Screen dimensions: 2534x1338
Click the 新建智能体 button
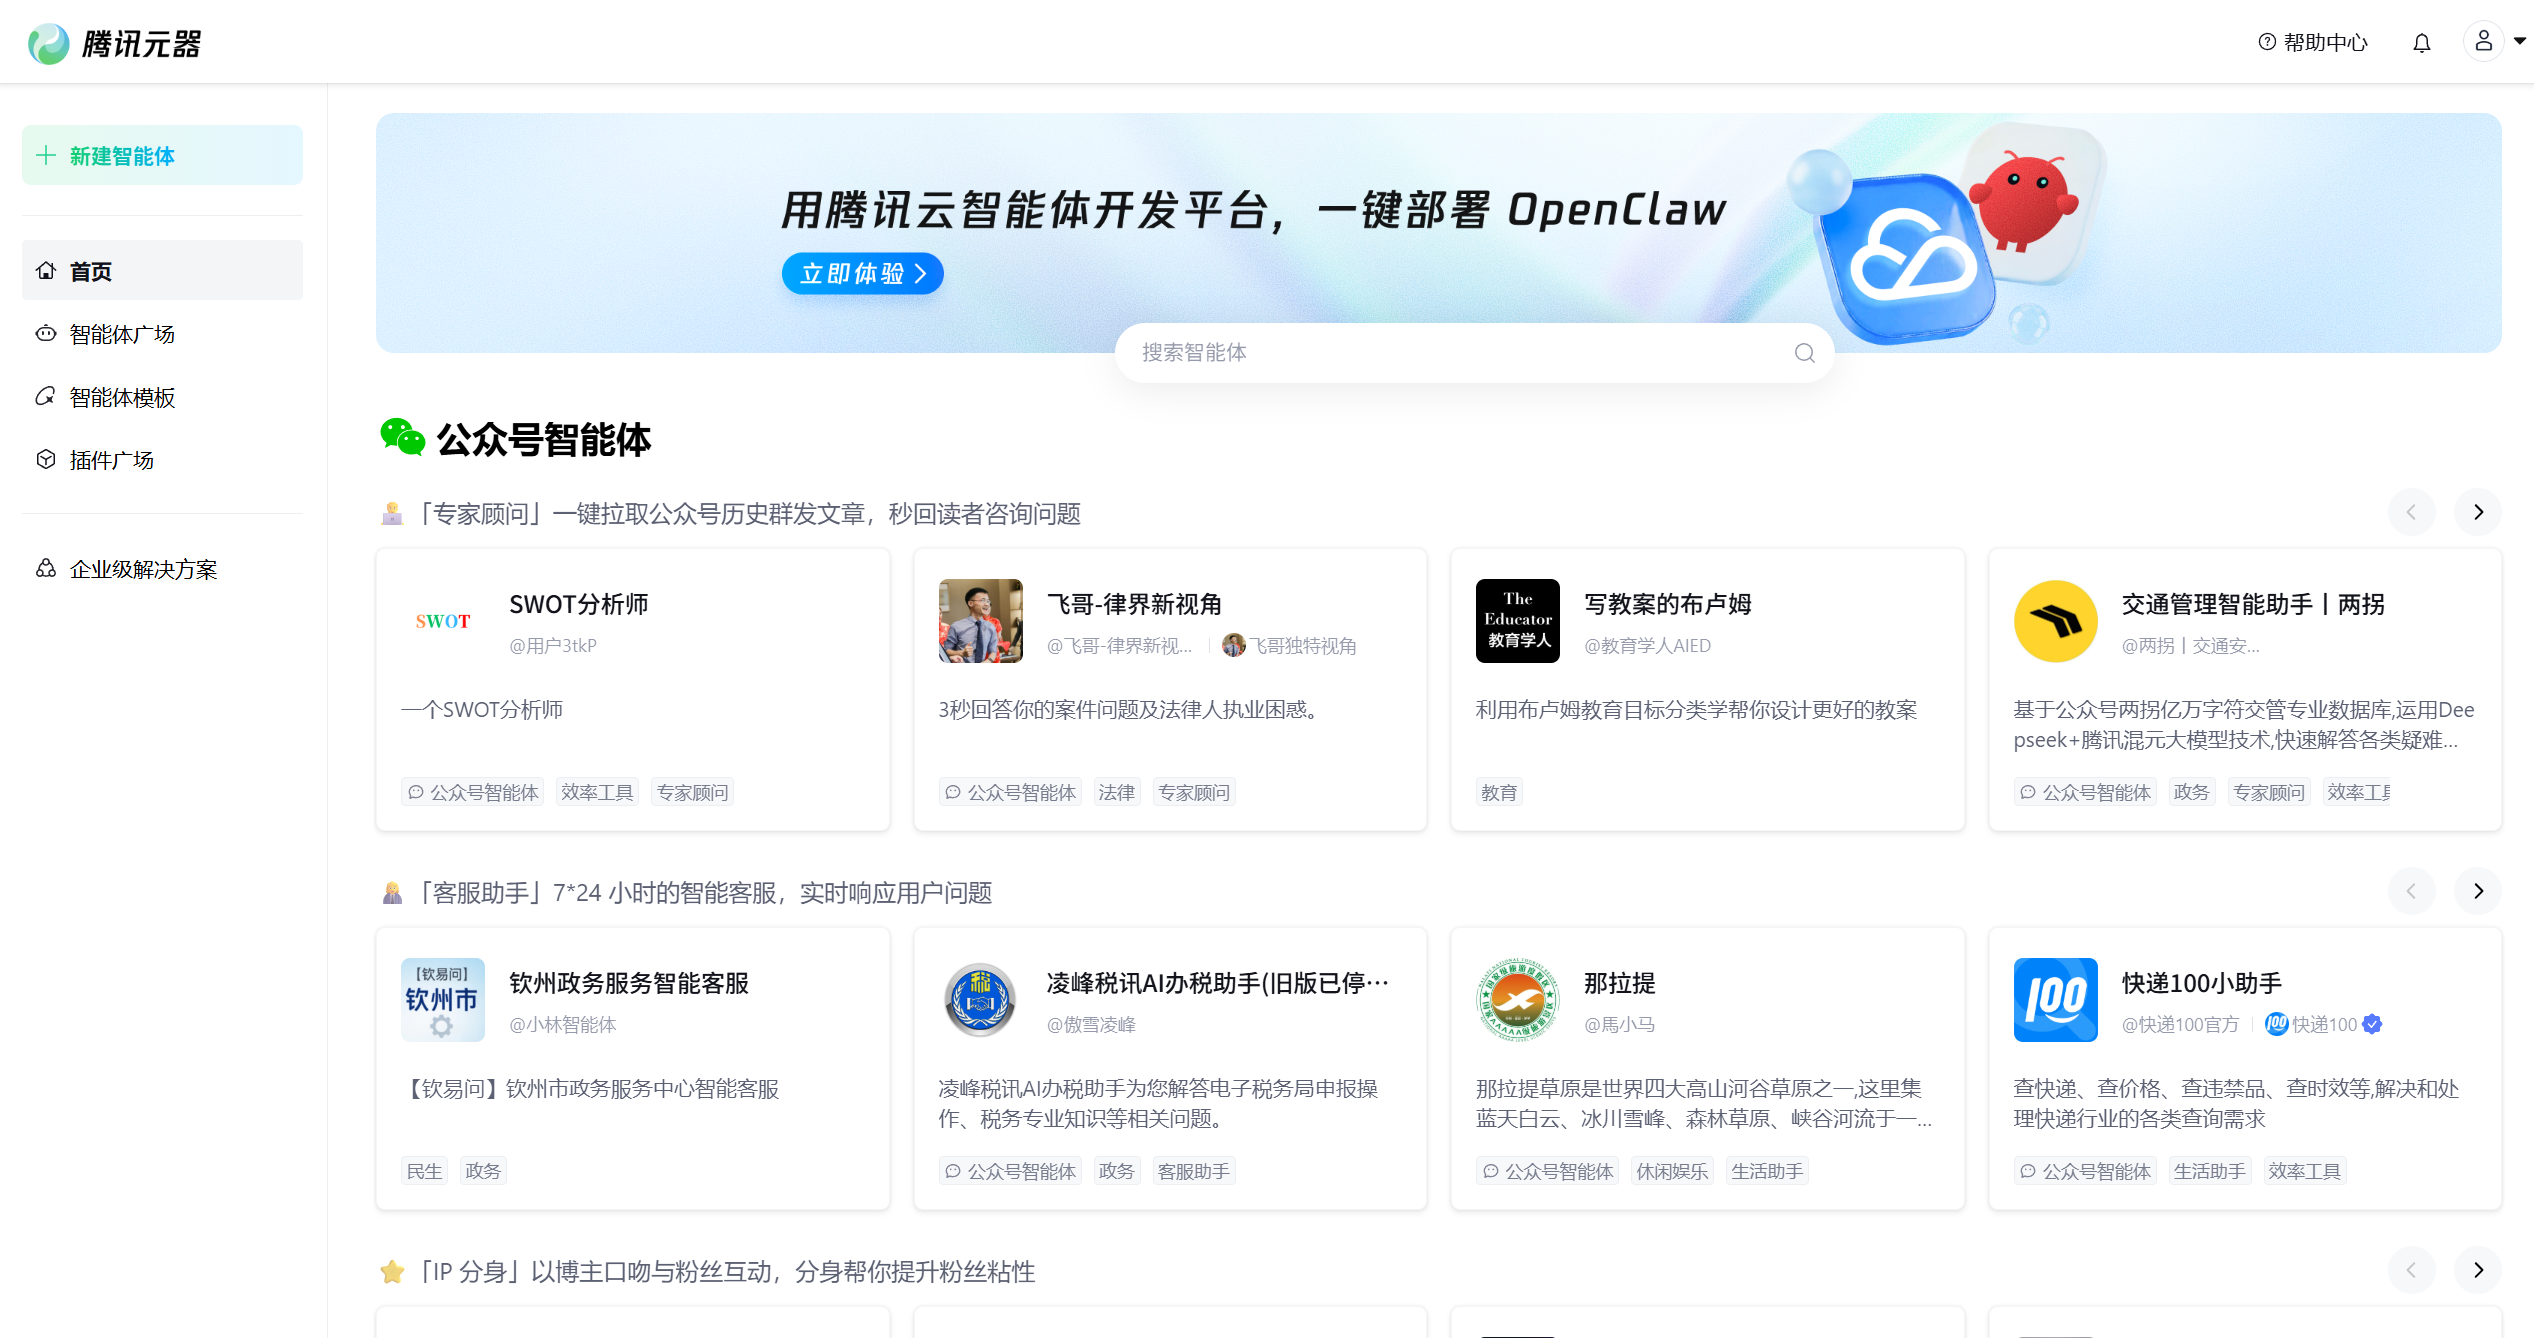162,155
